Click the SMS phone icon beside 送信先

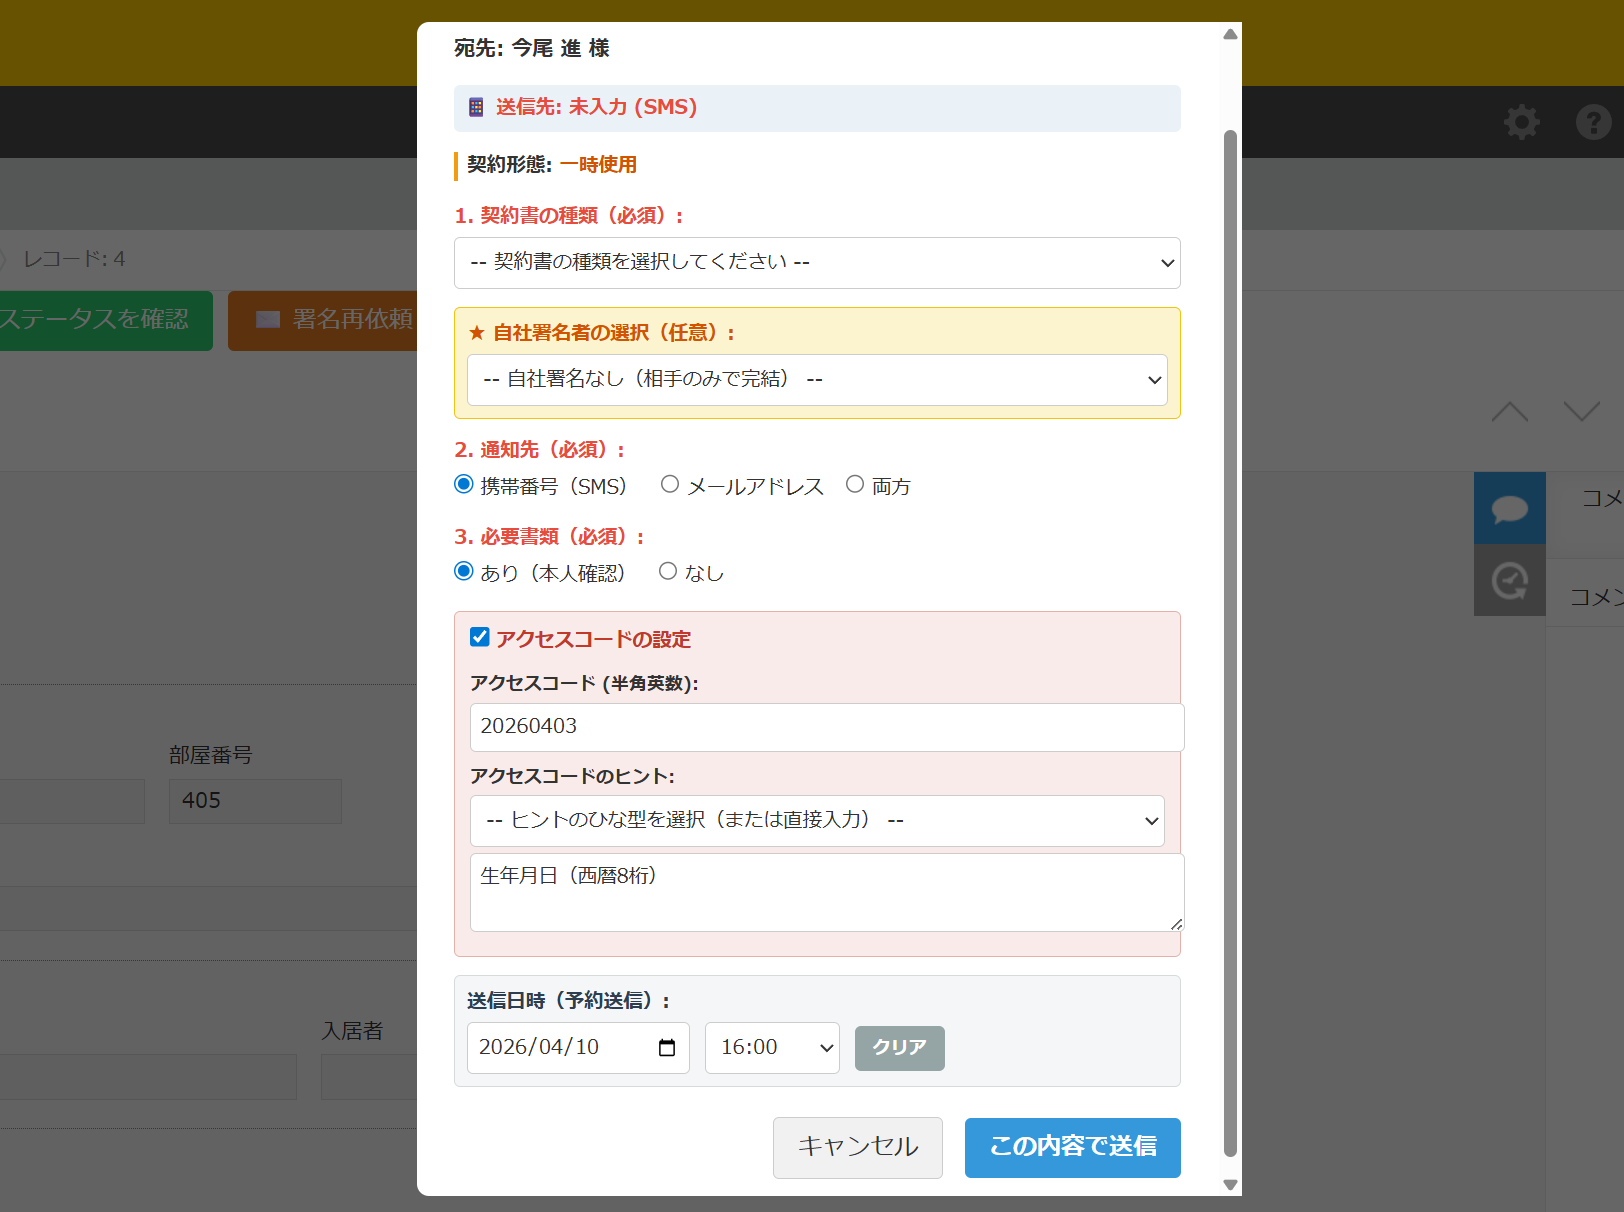476,107
